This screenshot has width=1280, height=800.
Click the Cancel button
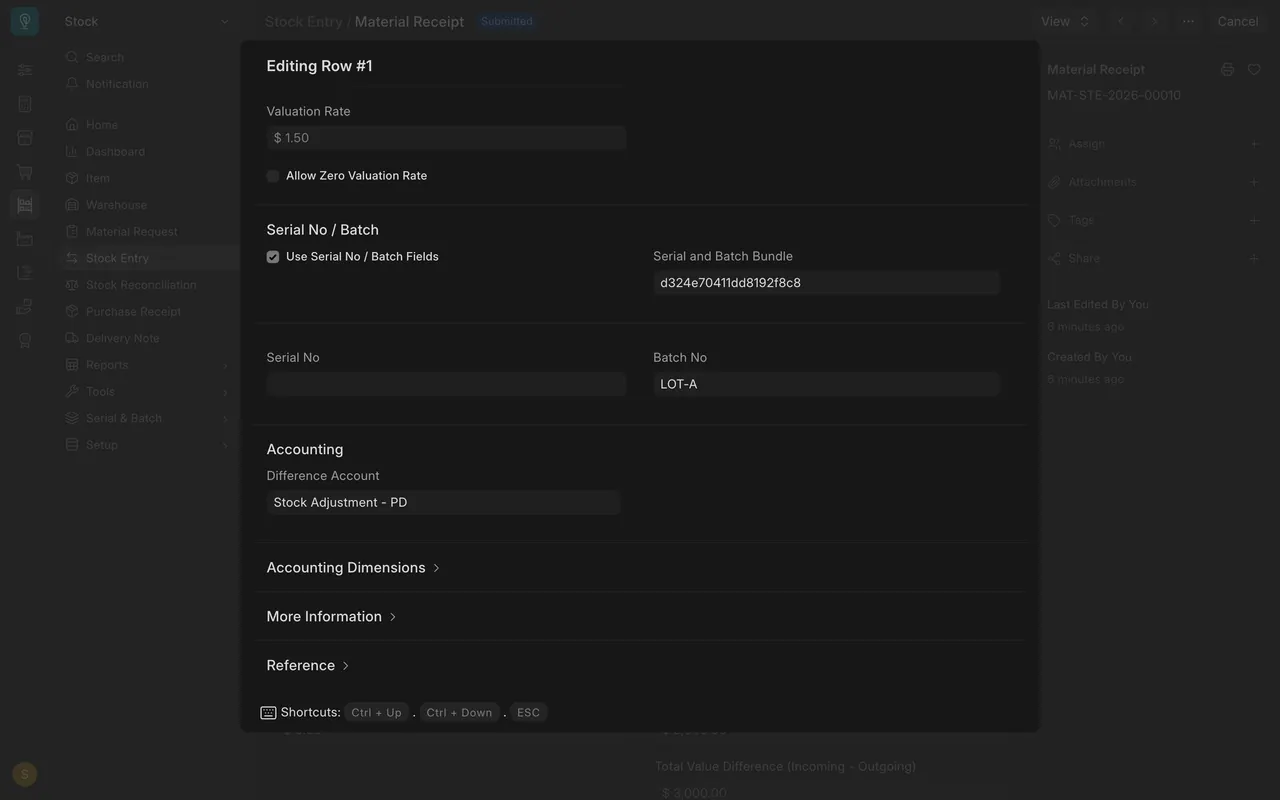[x=1238, y=21]
